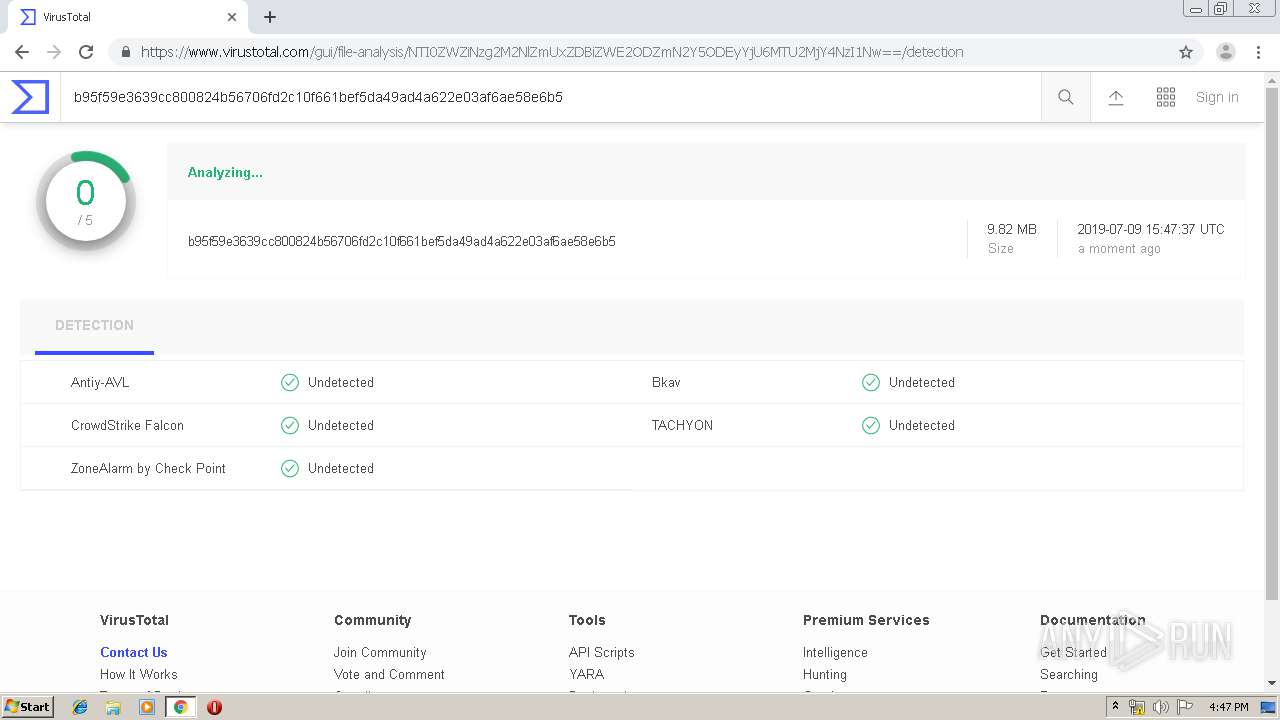
Task: Open the YARA link
Action: pos(587,674)
